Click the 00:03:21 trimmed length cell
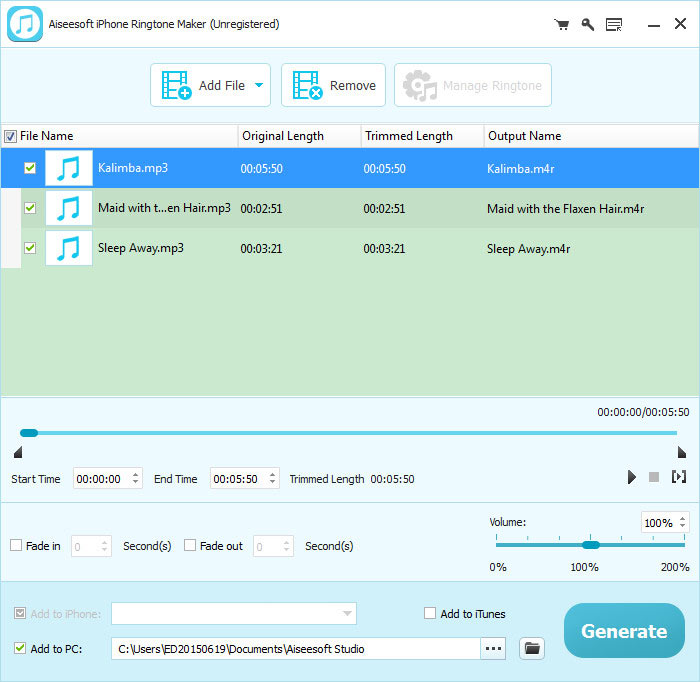Viewport: 700px width, 682px height. coord(384,249)
